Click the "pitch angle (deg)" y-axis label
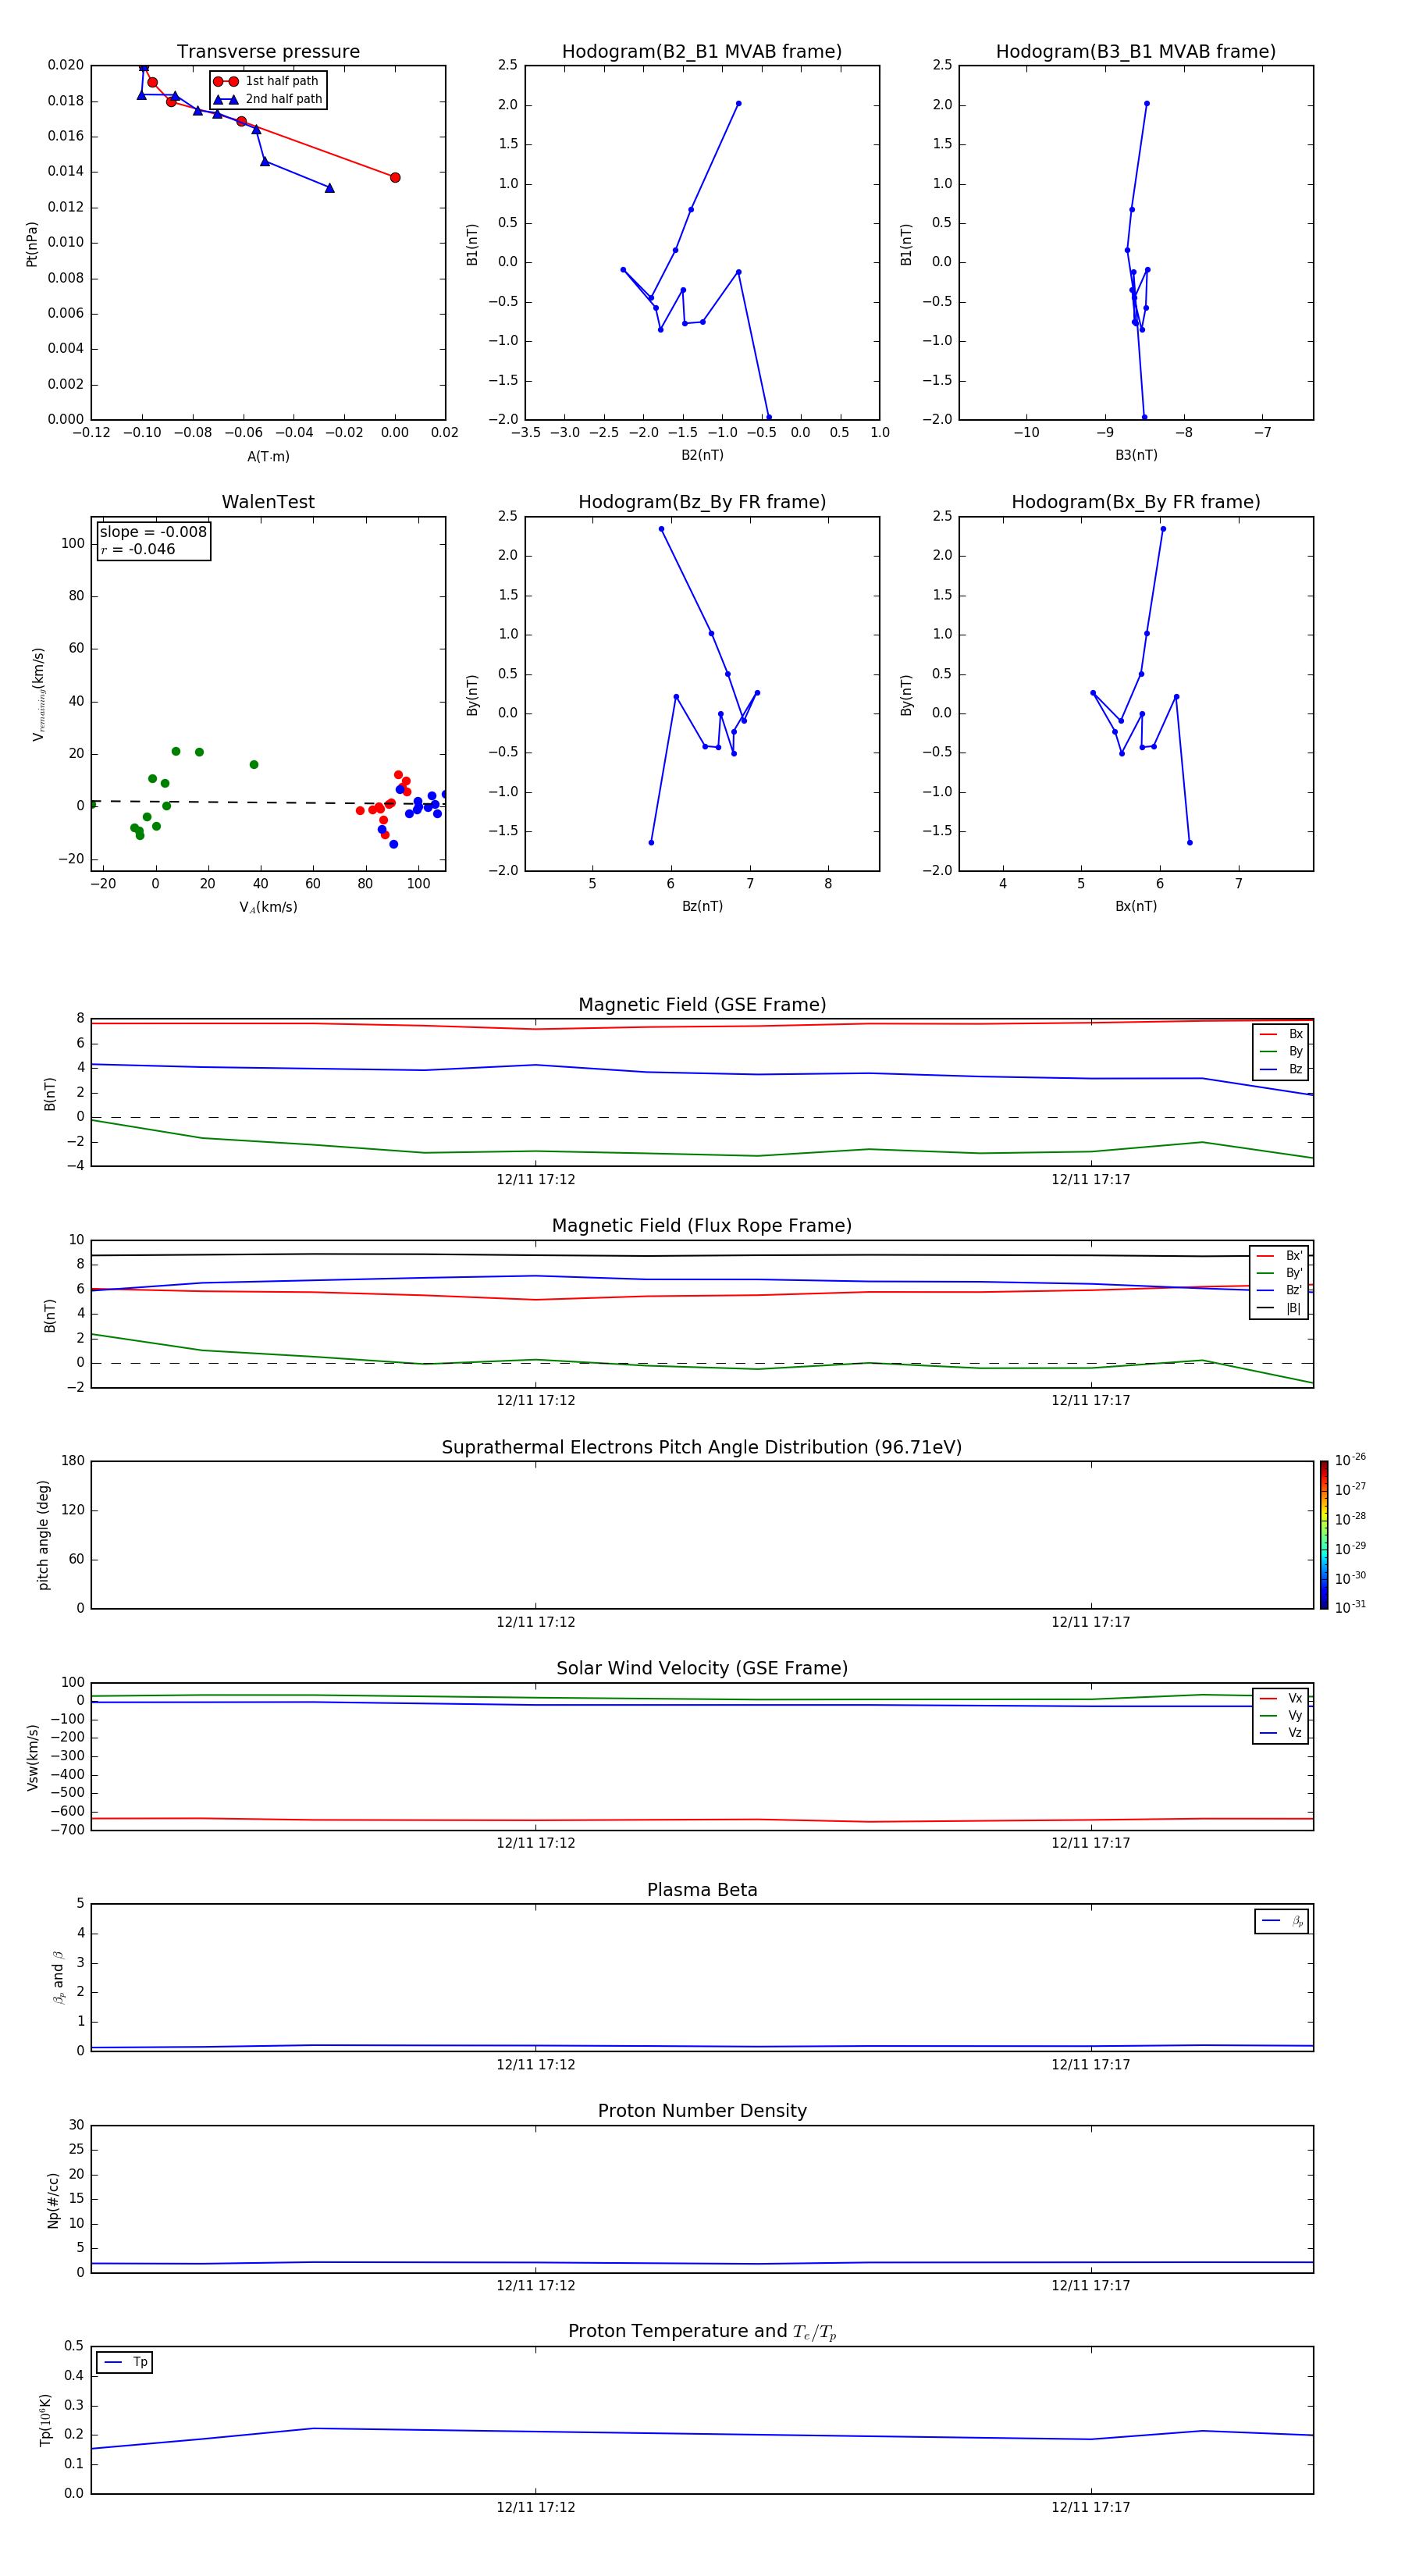The height and width of the screenshot is (2576, 1405). click(x=43, y=1535)
